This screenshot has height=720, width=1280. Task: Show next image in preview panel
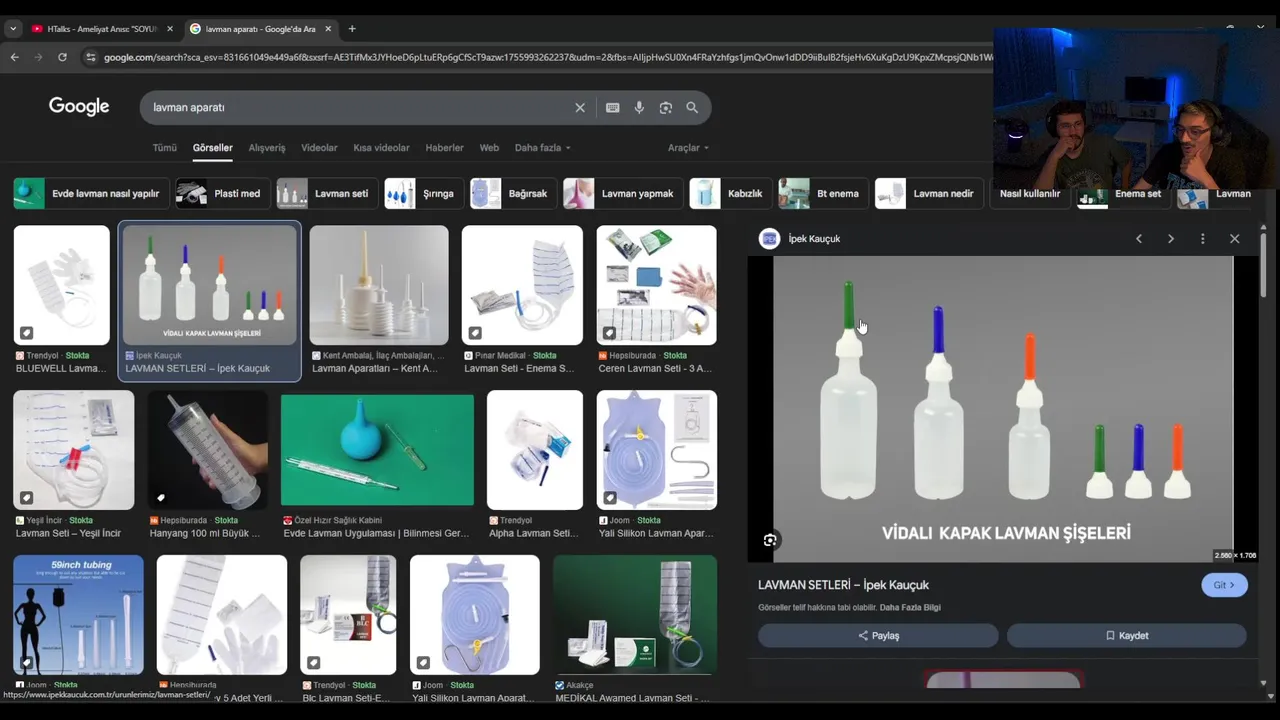[1171, 239]
